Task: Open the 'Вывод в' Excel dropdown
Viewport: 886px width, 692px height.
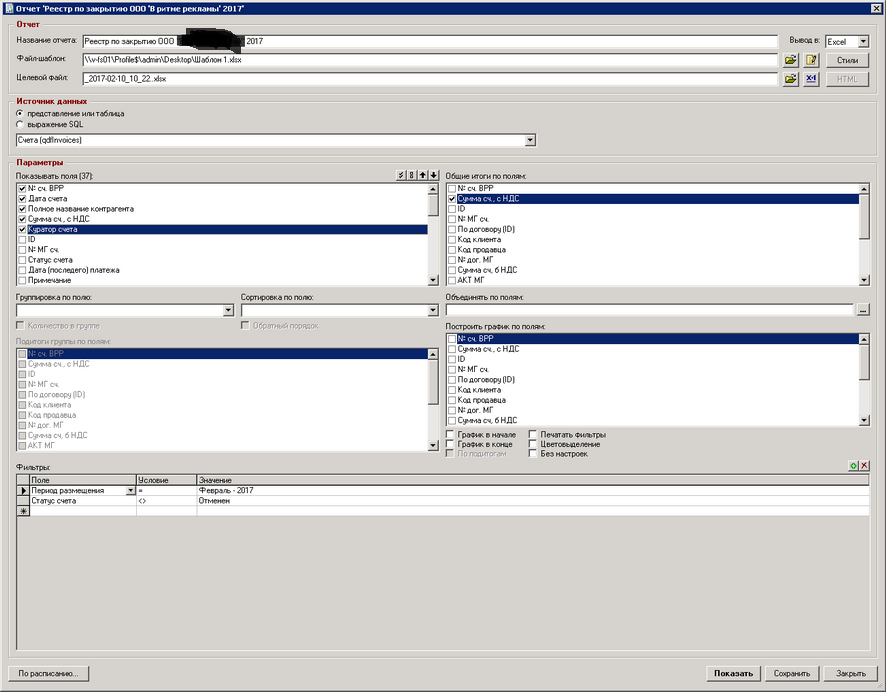Action: pos(863,42)
